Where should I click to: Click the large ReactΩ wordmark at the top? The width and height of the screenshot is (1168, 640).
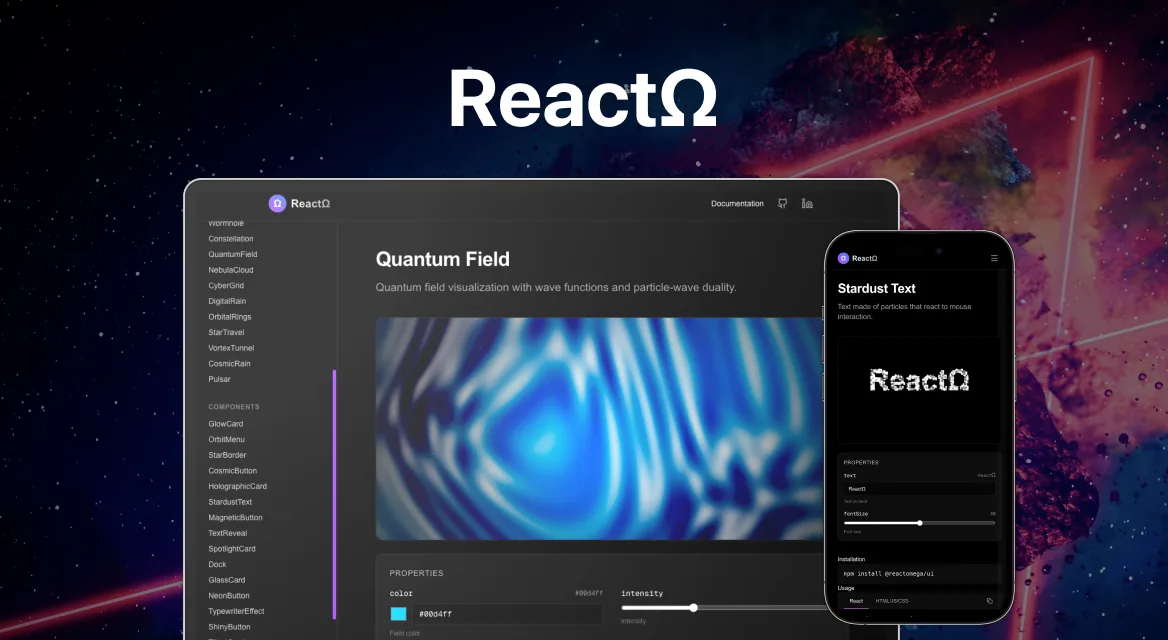(x=583, y=97)
